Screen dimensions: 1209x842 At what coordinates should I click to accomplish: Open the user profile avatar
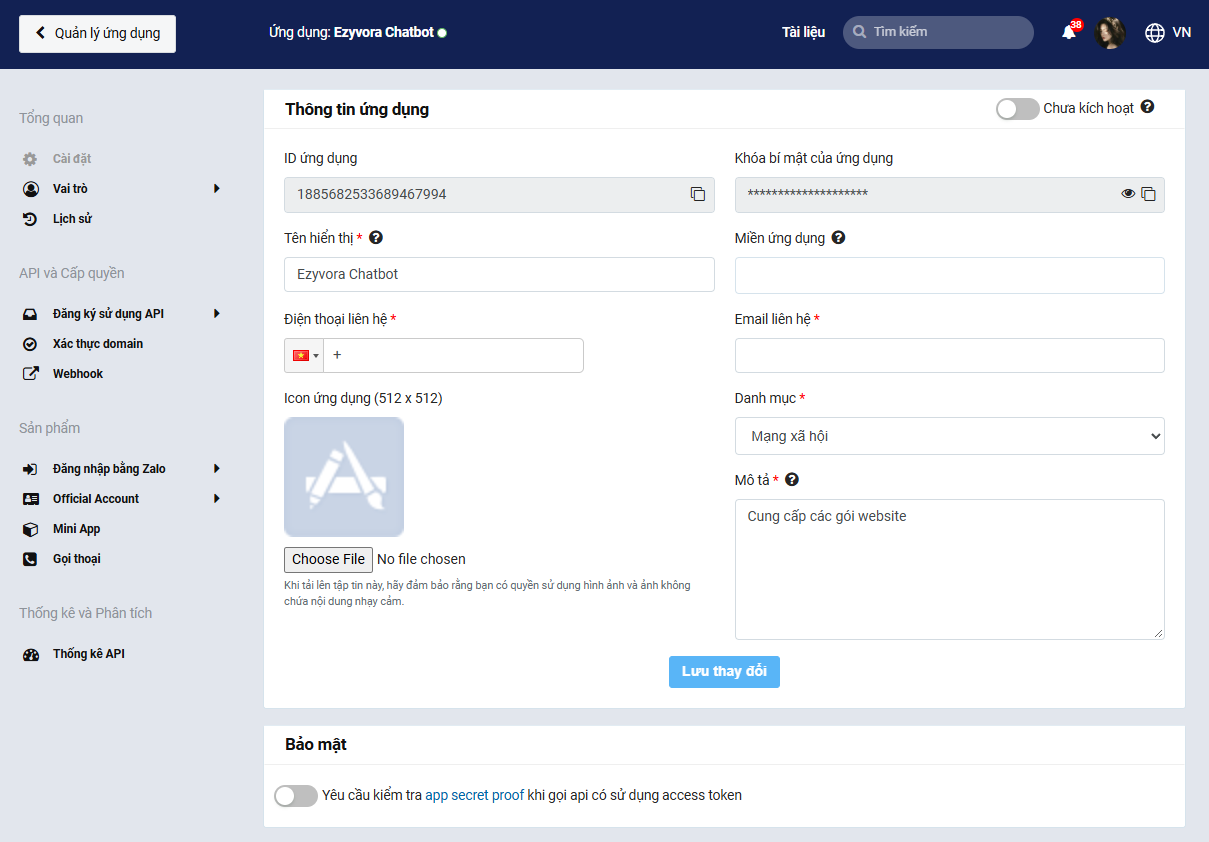click(1110, 32)
